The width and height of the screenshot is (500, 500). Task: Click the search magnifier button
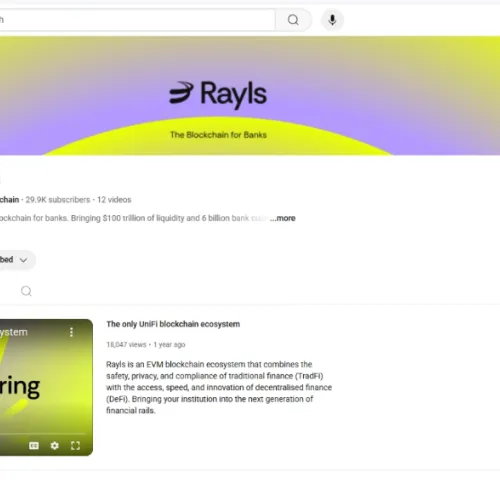[x=293, y=20]
